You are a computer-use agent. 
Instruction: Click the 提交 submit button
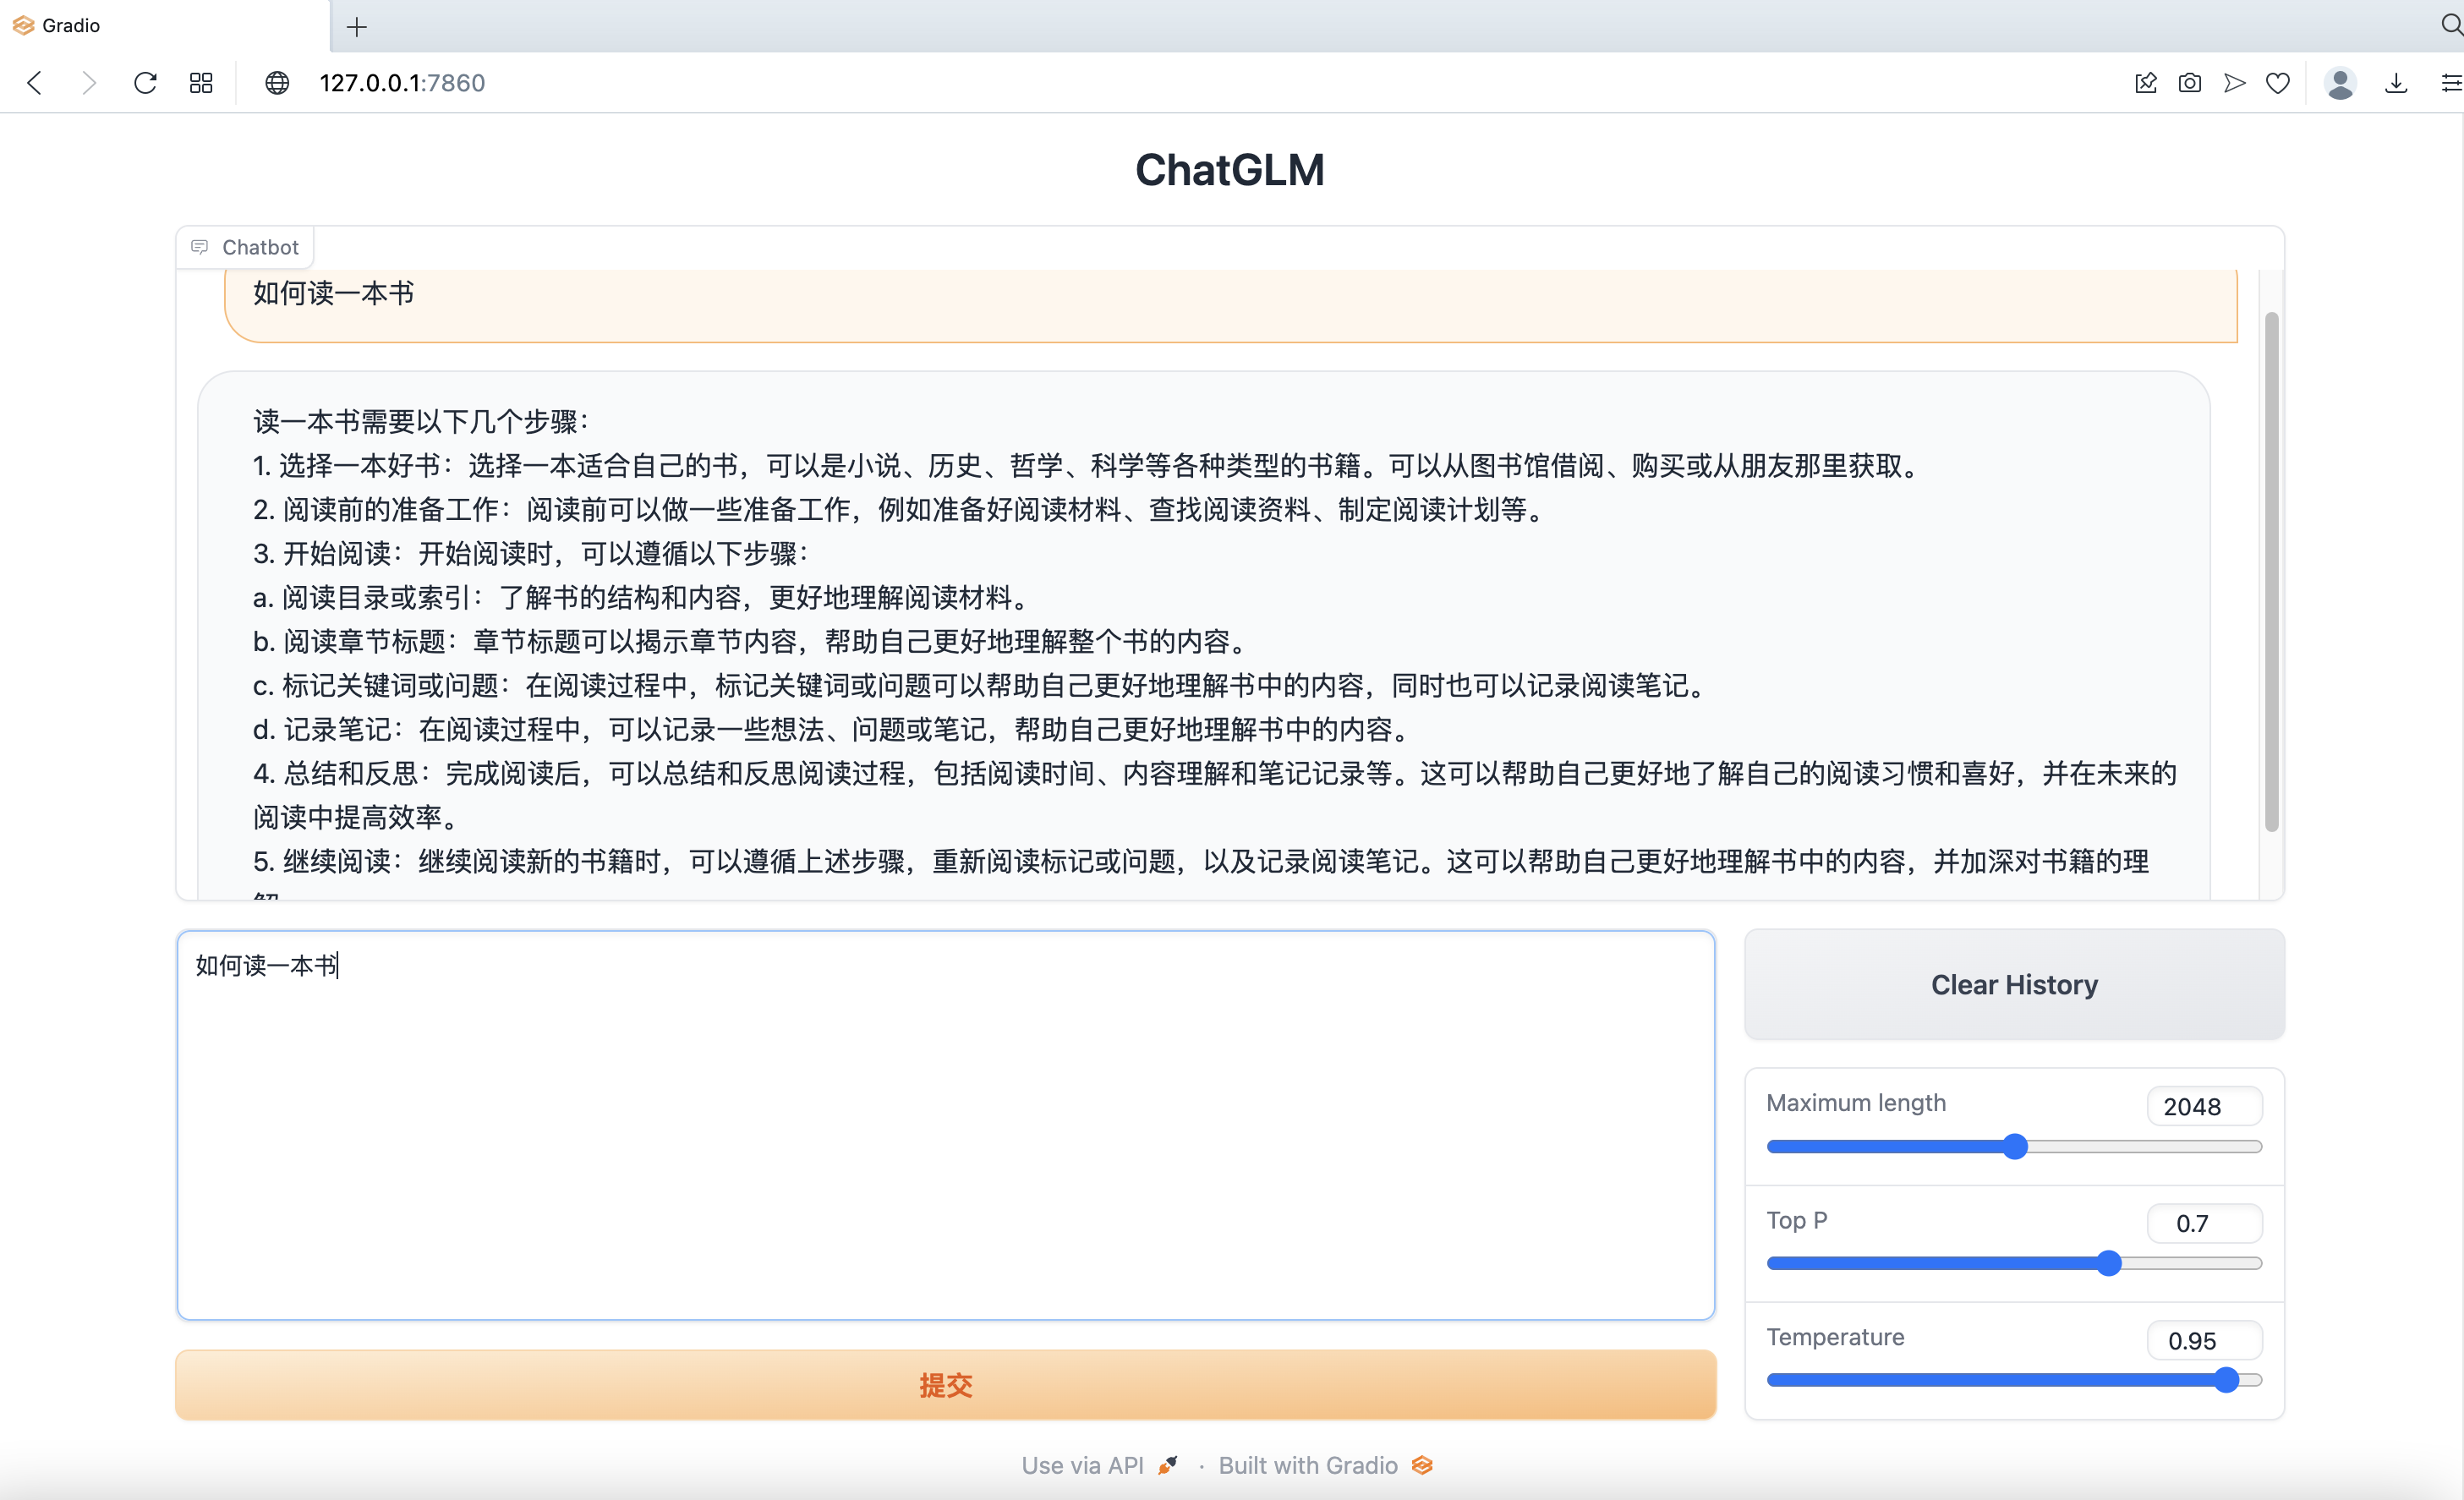tap(945, 1384)
